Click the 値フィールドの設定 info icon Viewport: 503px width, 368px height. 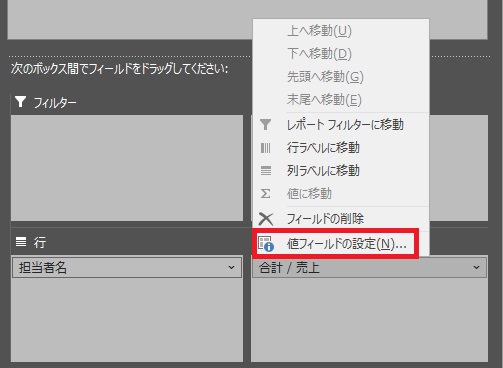266,244
